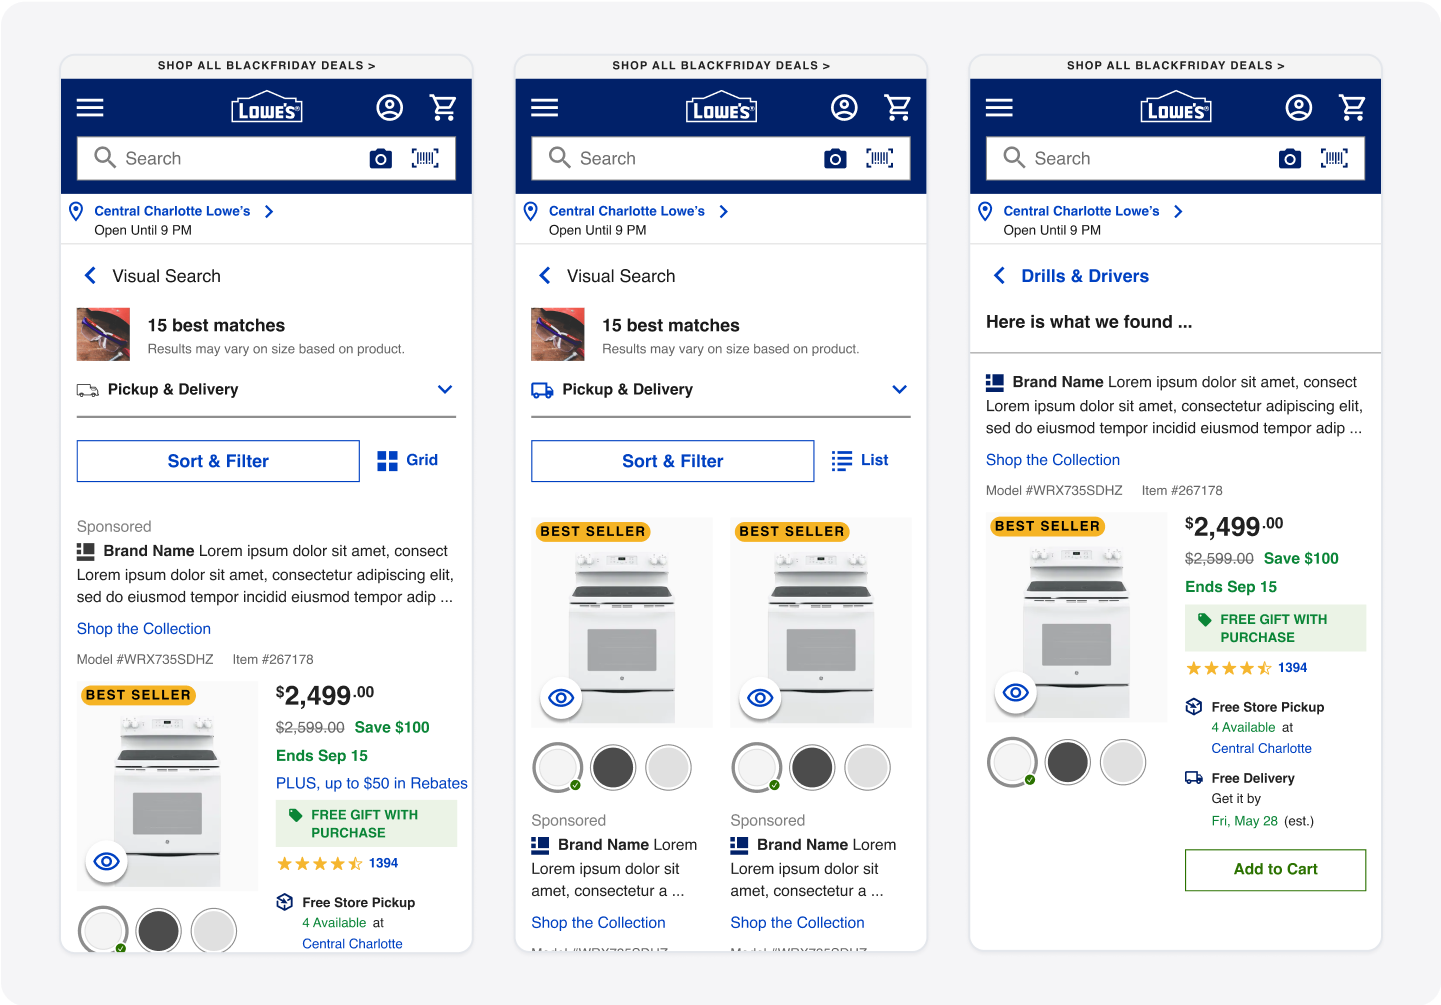The width and height of the screenshot is (1441, 1005).
Task: Click the Add to Cart button
Action: pos(1275,870)
